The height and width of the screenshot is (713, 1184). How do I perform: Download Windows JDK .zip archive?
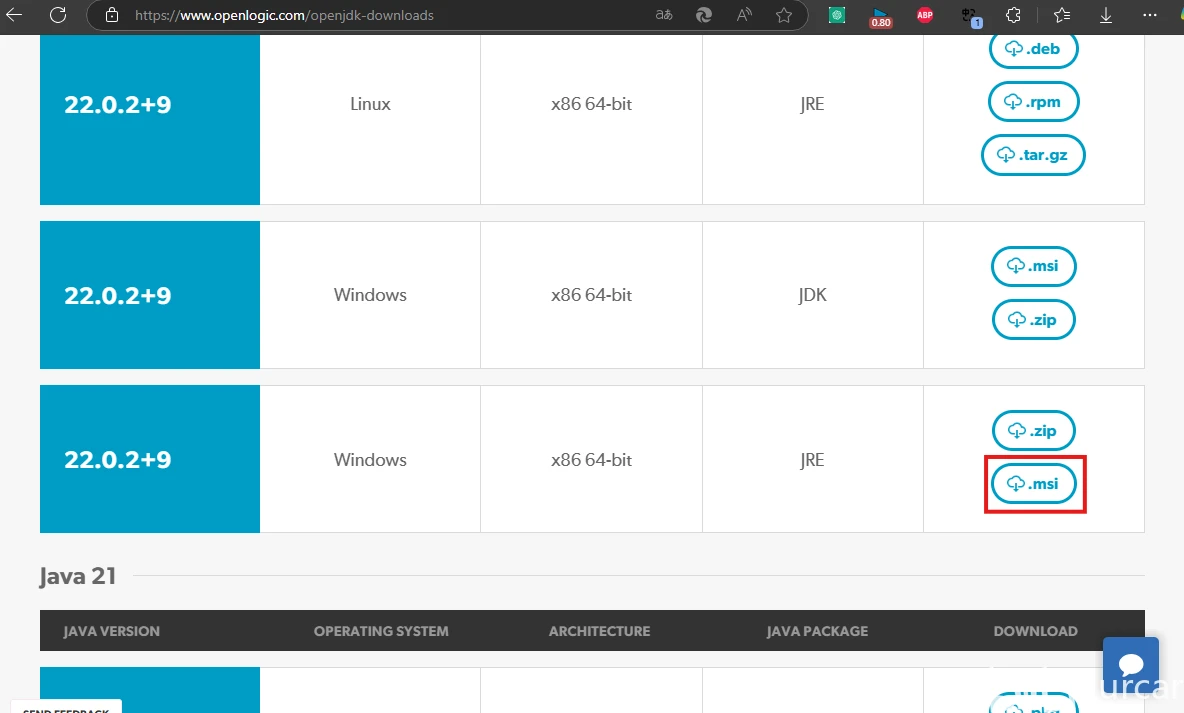[x=1033, y=319]
